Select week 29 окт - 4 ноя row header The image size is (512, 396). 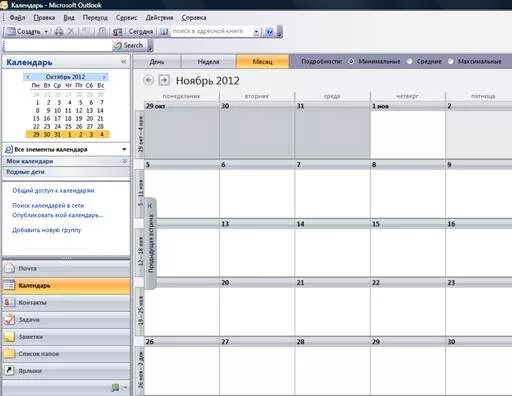point(140,134)
